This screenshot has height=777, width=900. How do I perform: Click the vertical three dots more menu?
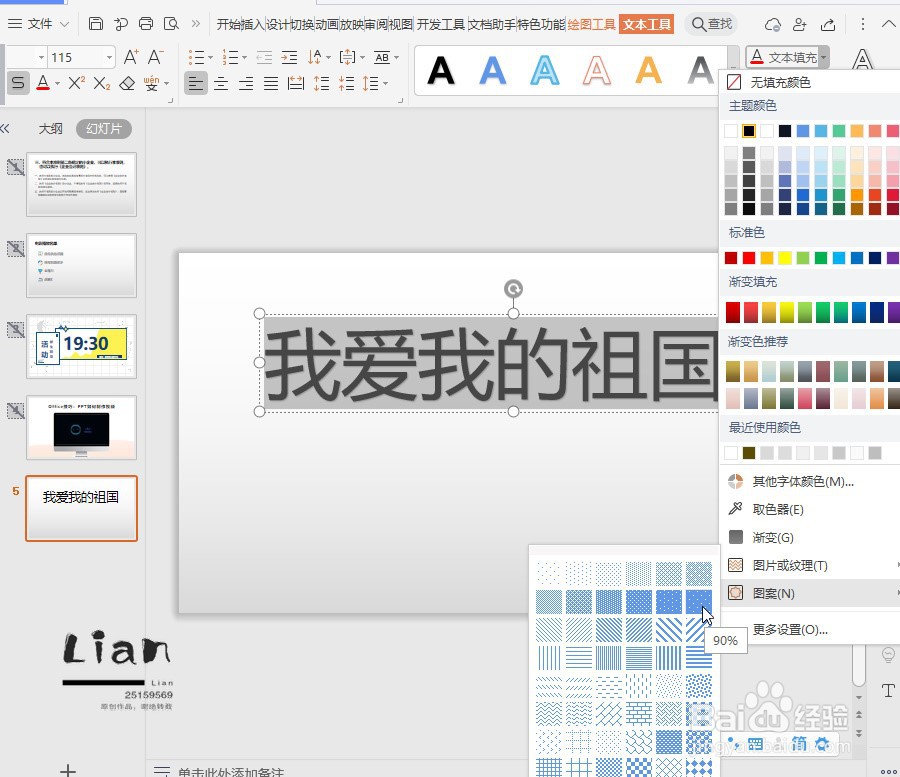863,24
